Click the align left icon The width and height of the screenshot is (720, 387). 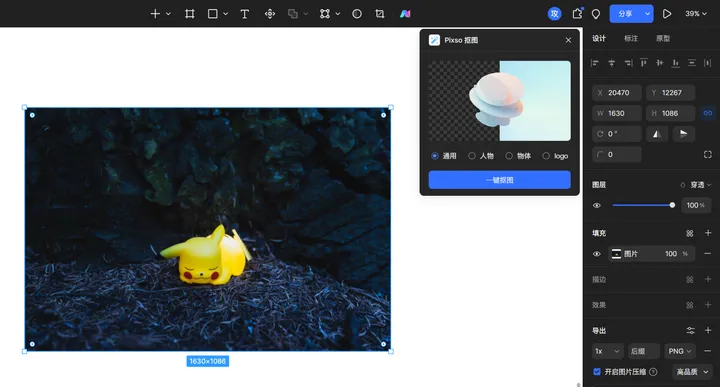pyautogui.click(x=595, y=63)
